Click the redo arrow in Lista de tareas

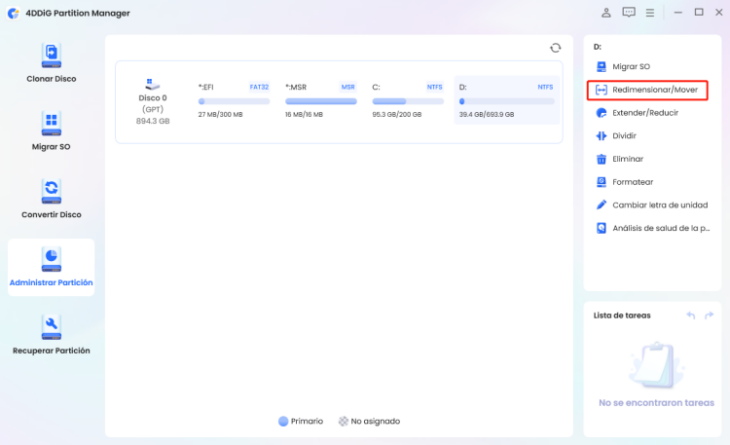point(708,315)
